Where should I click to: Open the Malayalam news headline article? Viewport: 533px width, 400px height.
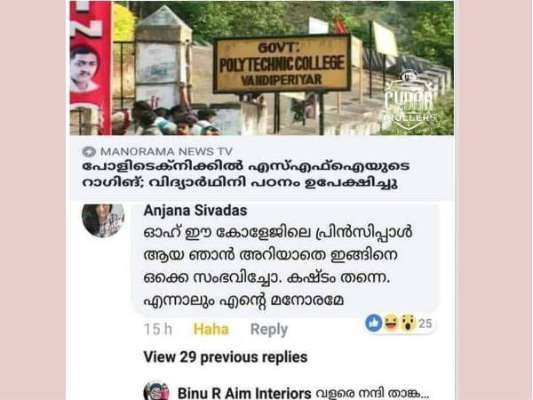[245, 174]
